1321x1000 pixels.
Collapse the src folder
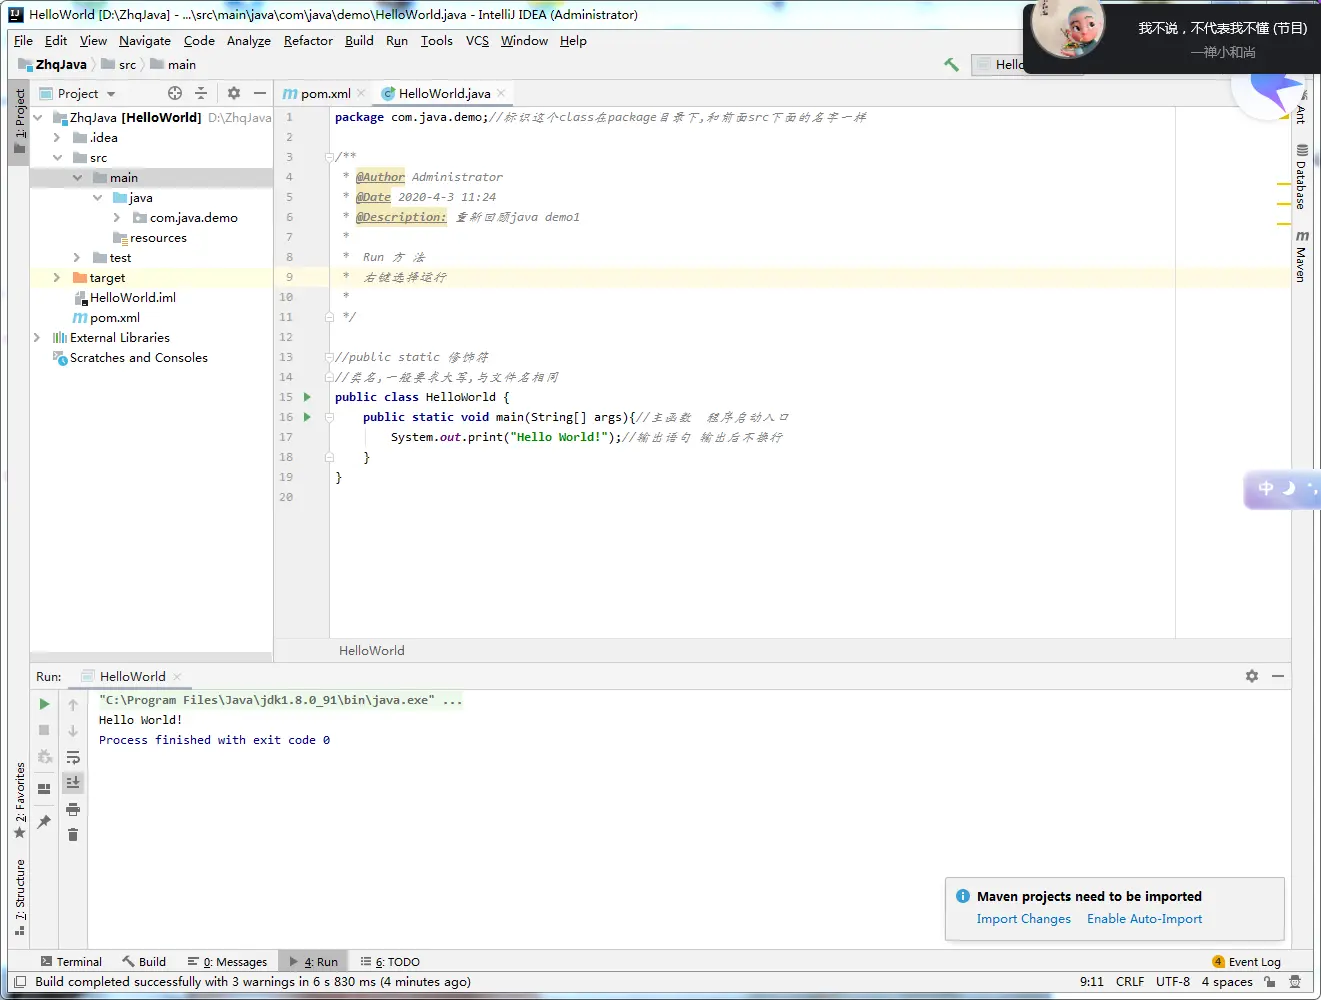pos(57,157)
